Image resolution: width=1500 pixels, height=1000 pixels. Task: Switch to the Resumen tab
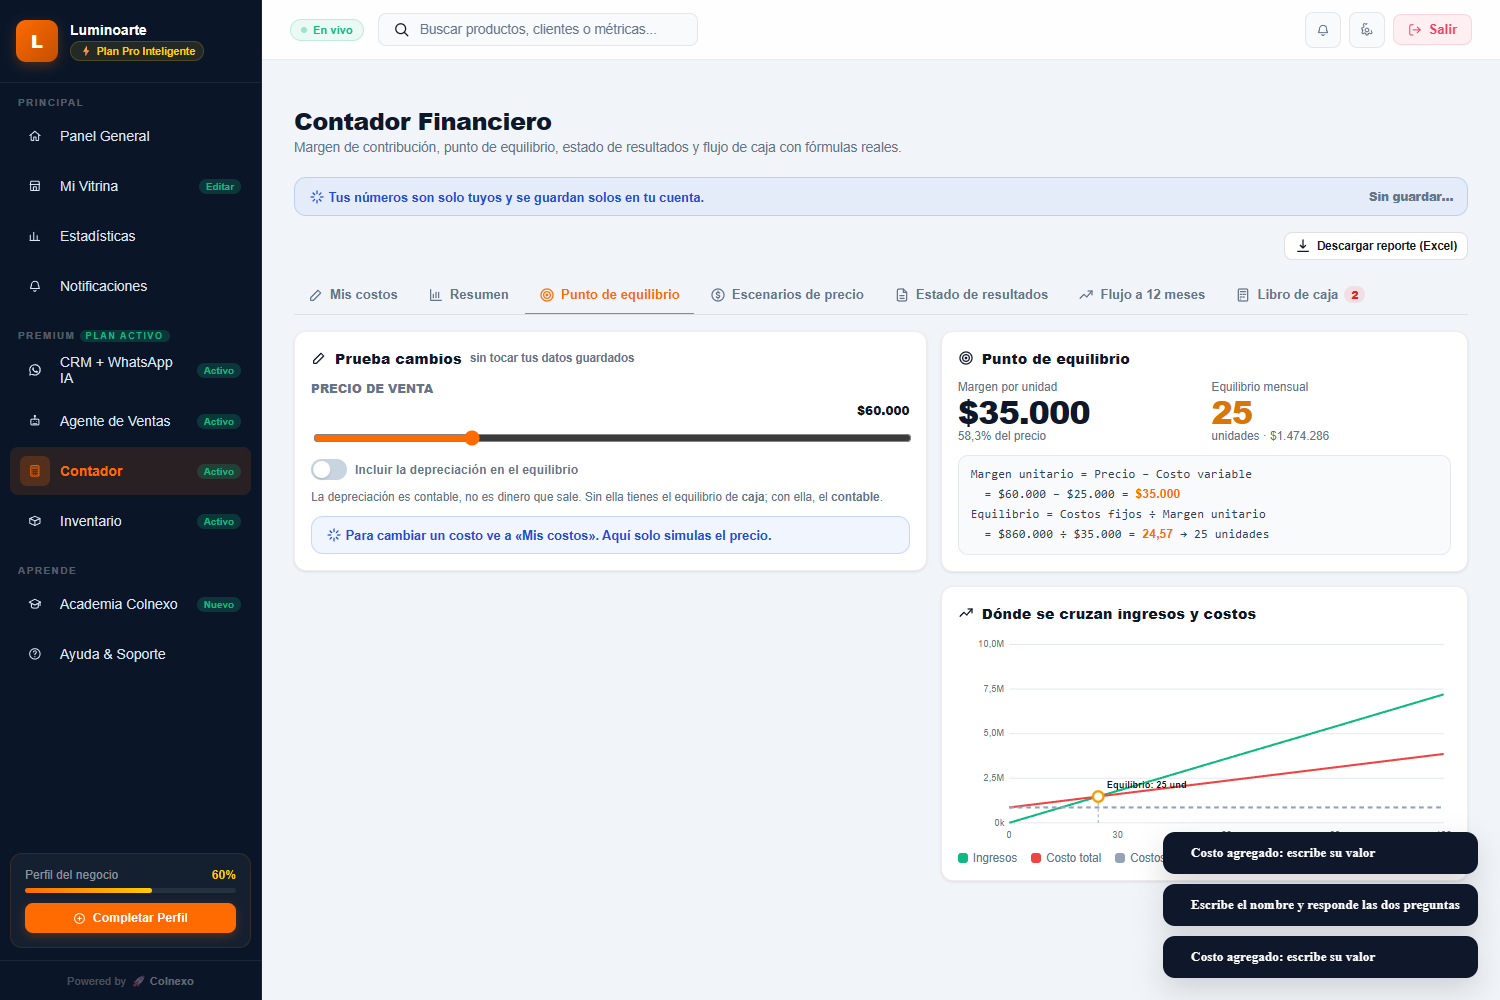pyautogui.click(x=469, y=295)
